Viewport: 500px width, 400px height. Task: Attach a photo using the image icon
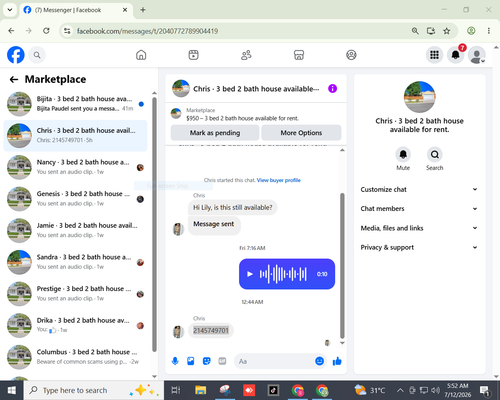[191, 361]
